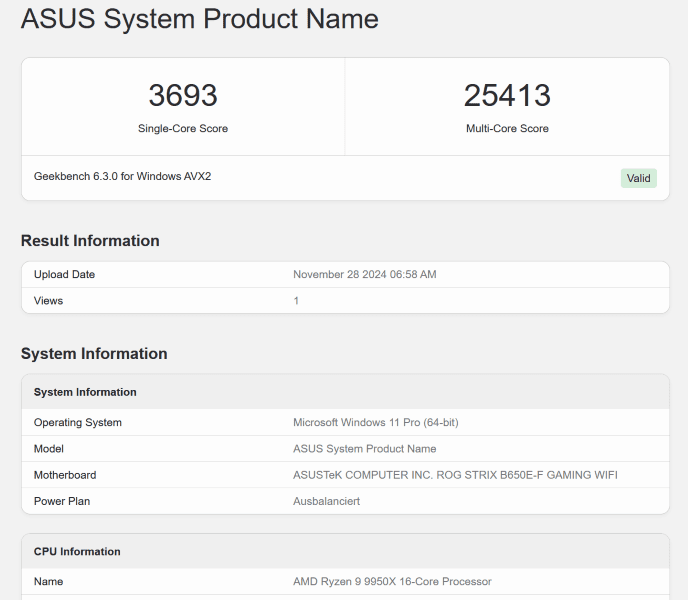This screenshot has height=600, width=688.
Task: Click the green Valid badge
Action: click(638, 178)
